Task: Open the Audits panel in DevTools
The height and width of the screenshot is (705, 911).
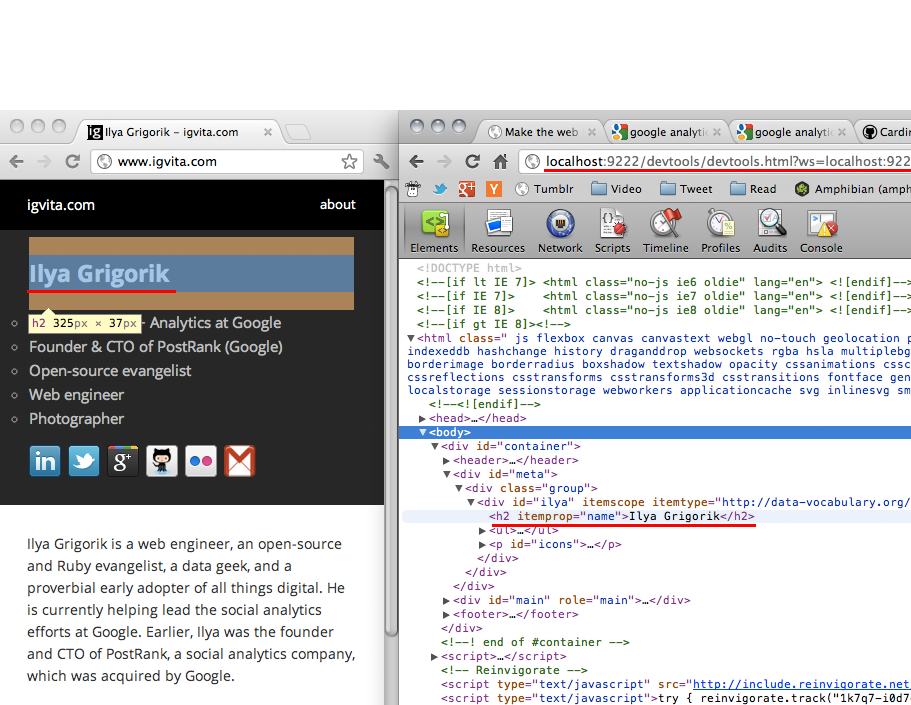Action: (x=770, y=231)
